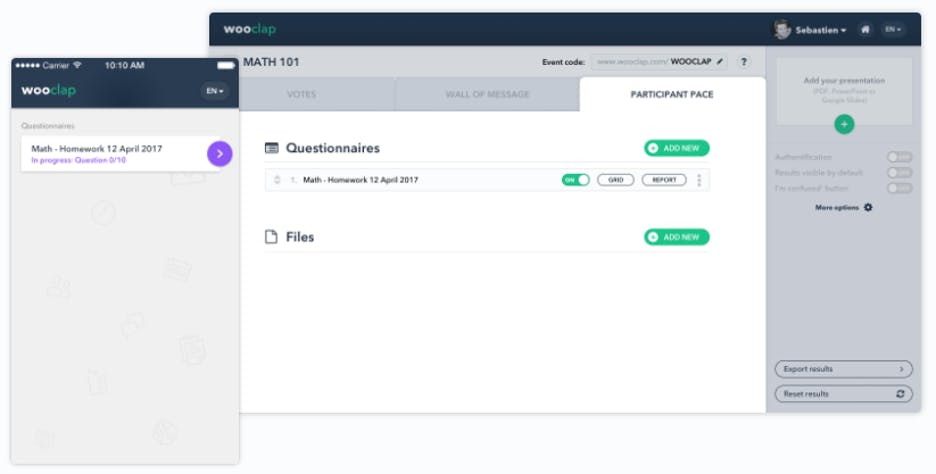Open EN language dropdown on phone screen
936x474 pixels.
[214, 91]
